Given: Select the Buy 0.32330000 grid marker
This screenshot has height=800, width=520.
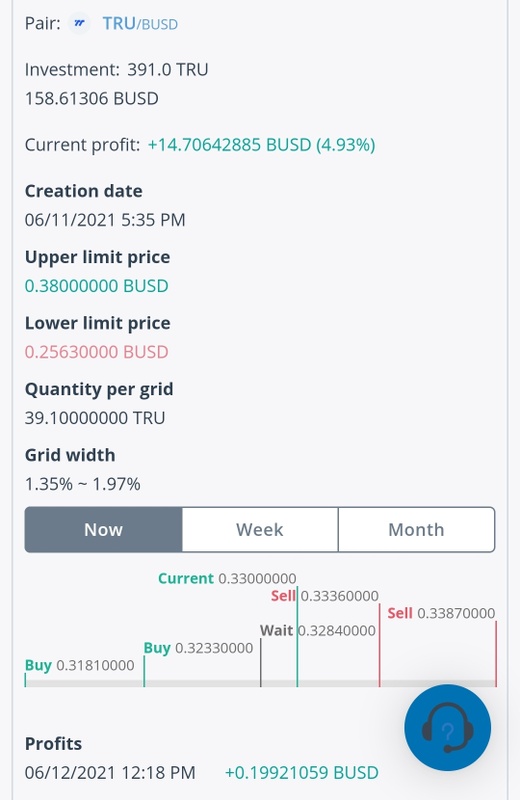Looking at the screenshot, I should [199, 648].
